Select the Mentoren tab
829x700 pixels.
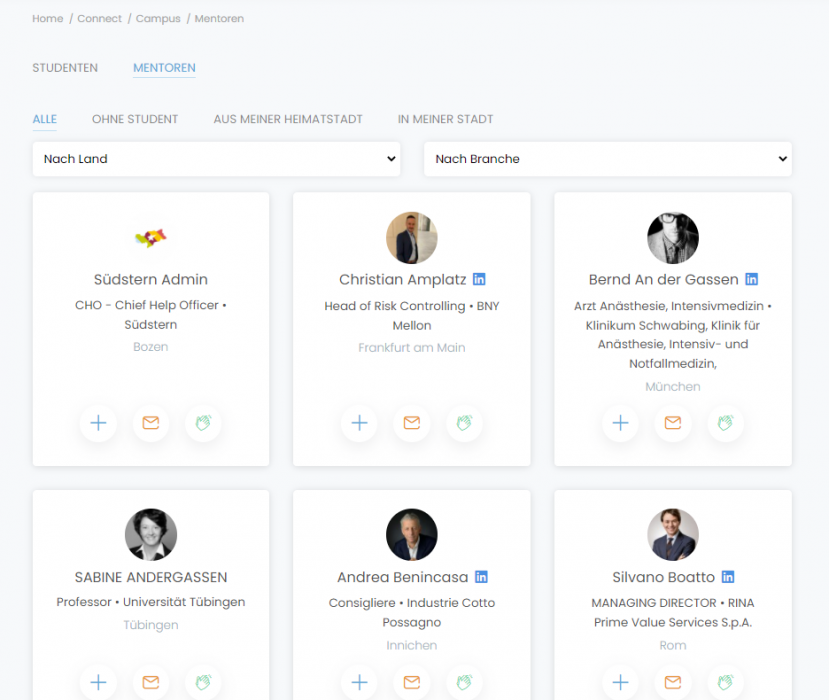[164, 68]
